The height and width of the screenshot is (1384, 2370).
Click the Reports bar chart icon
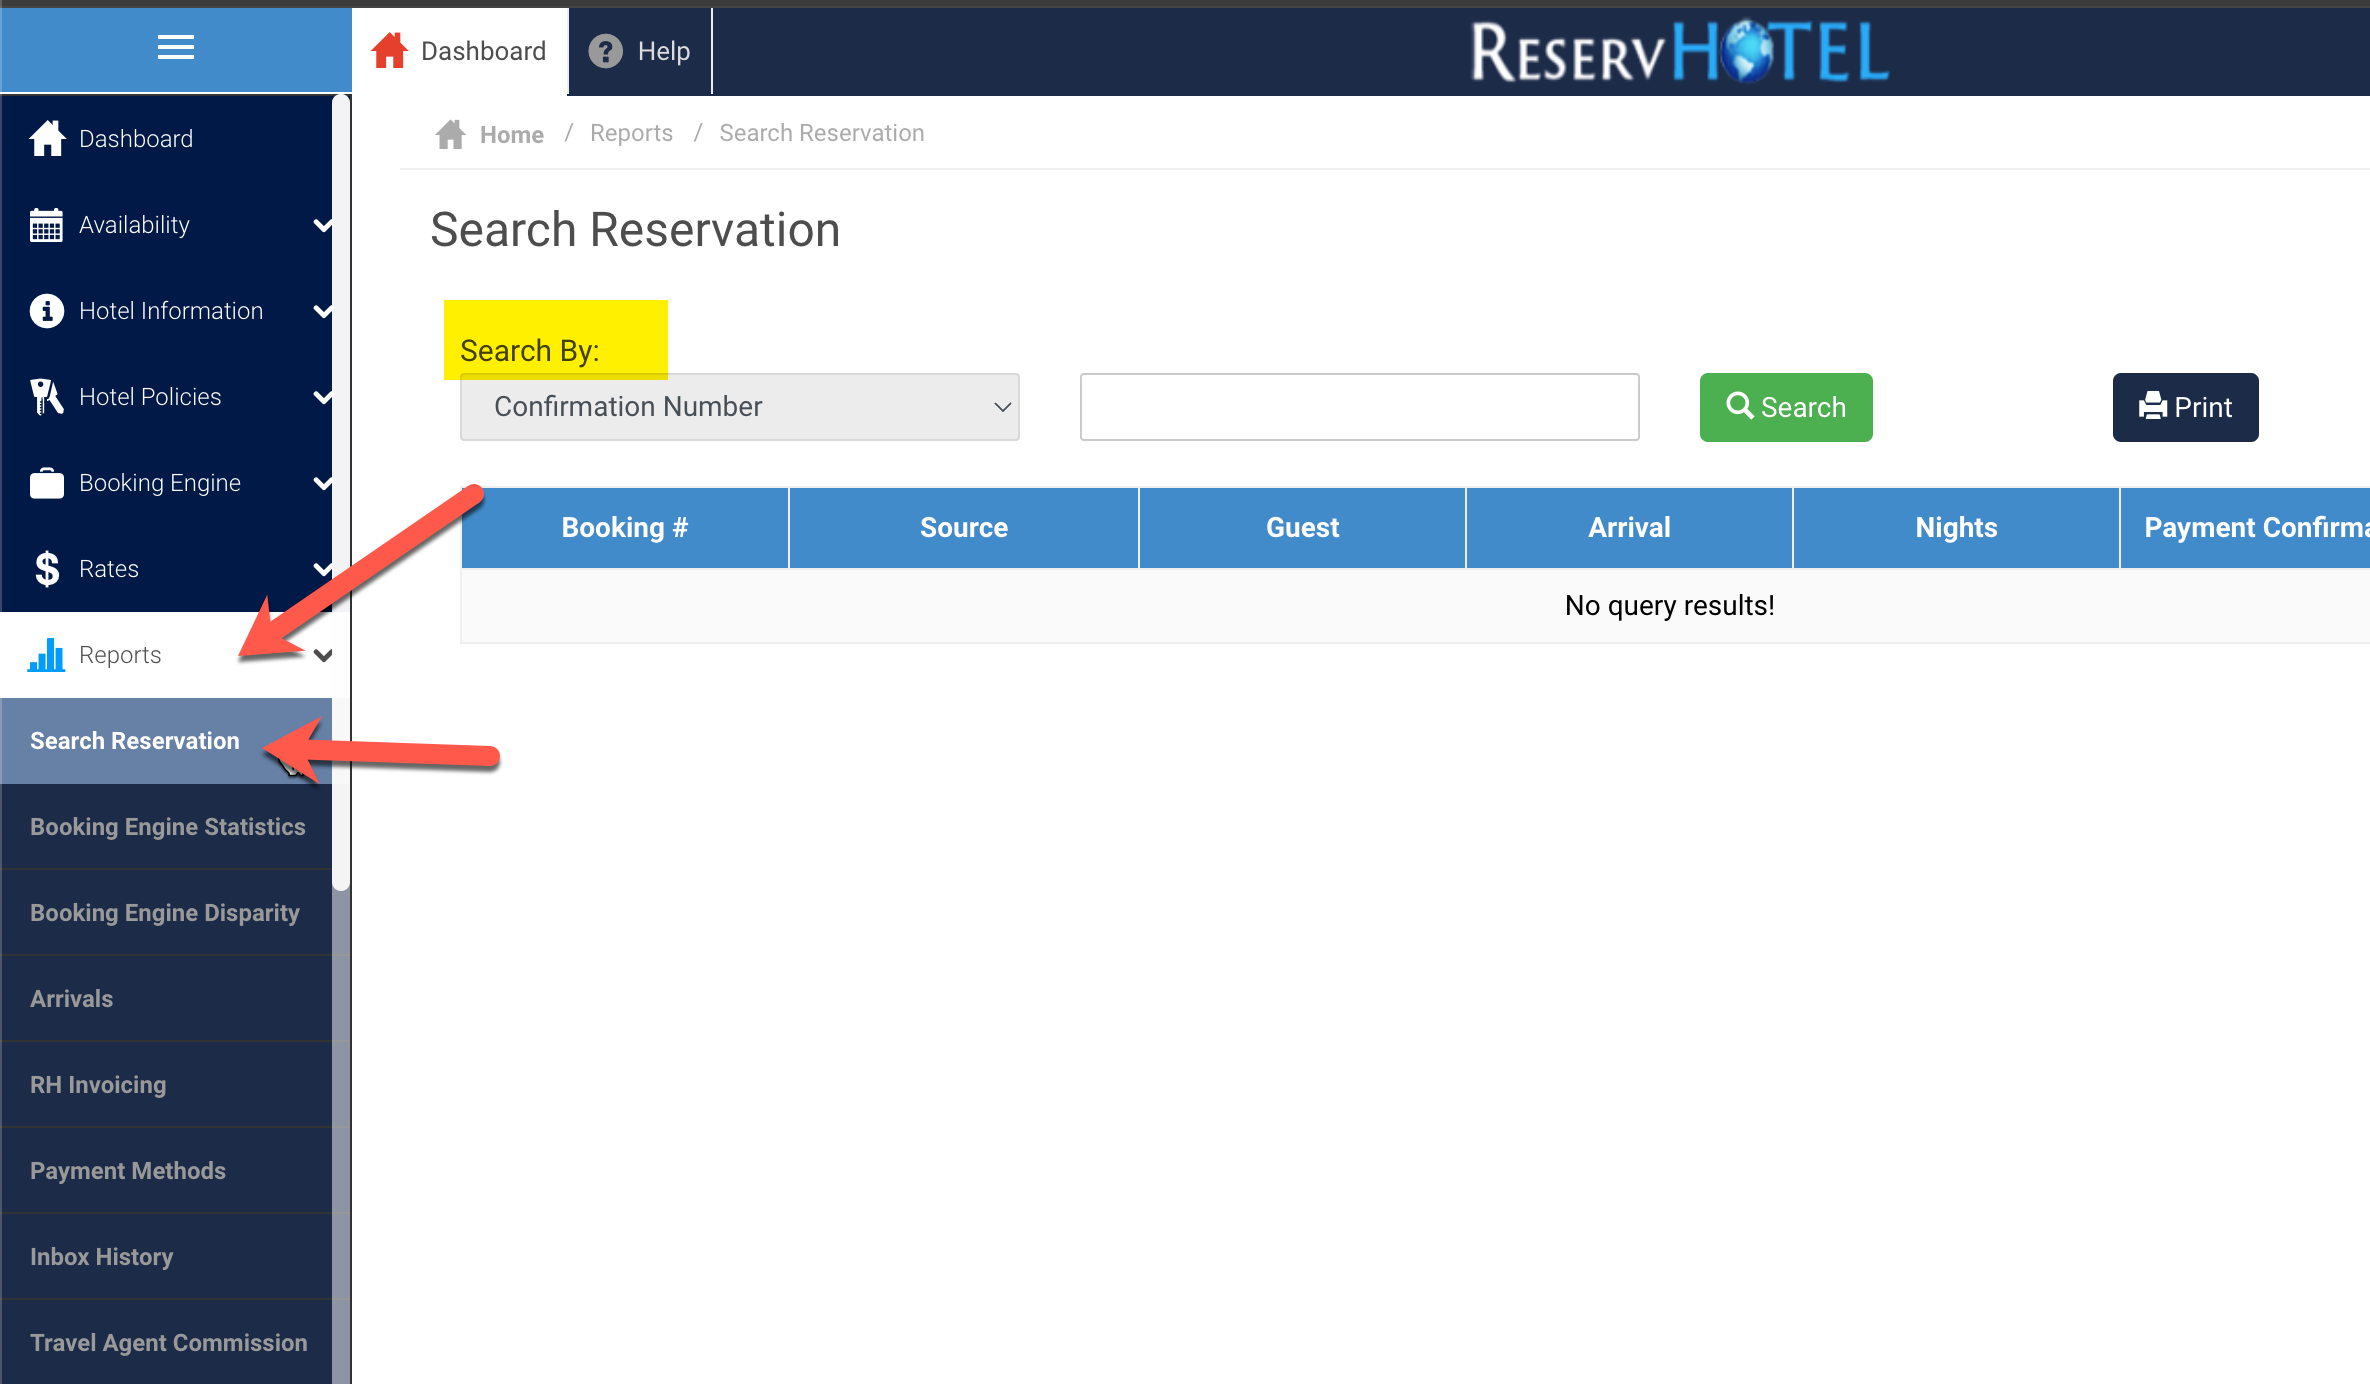click(x=46, y=655)
